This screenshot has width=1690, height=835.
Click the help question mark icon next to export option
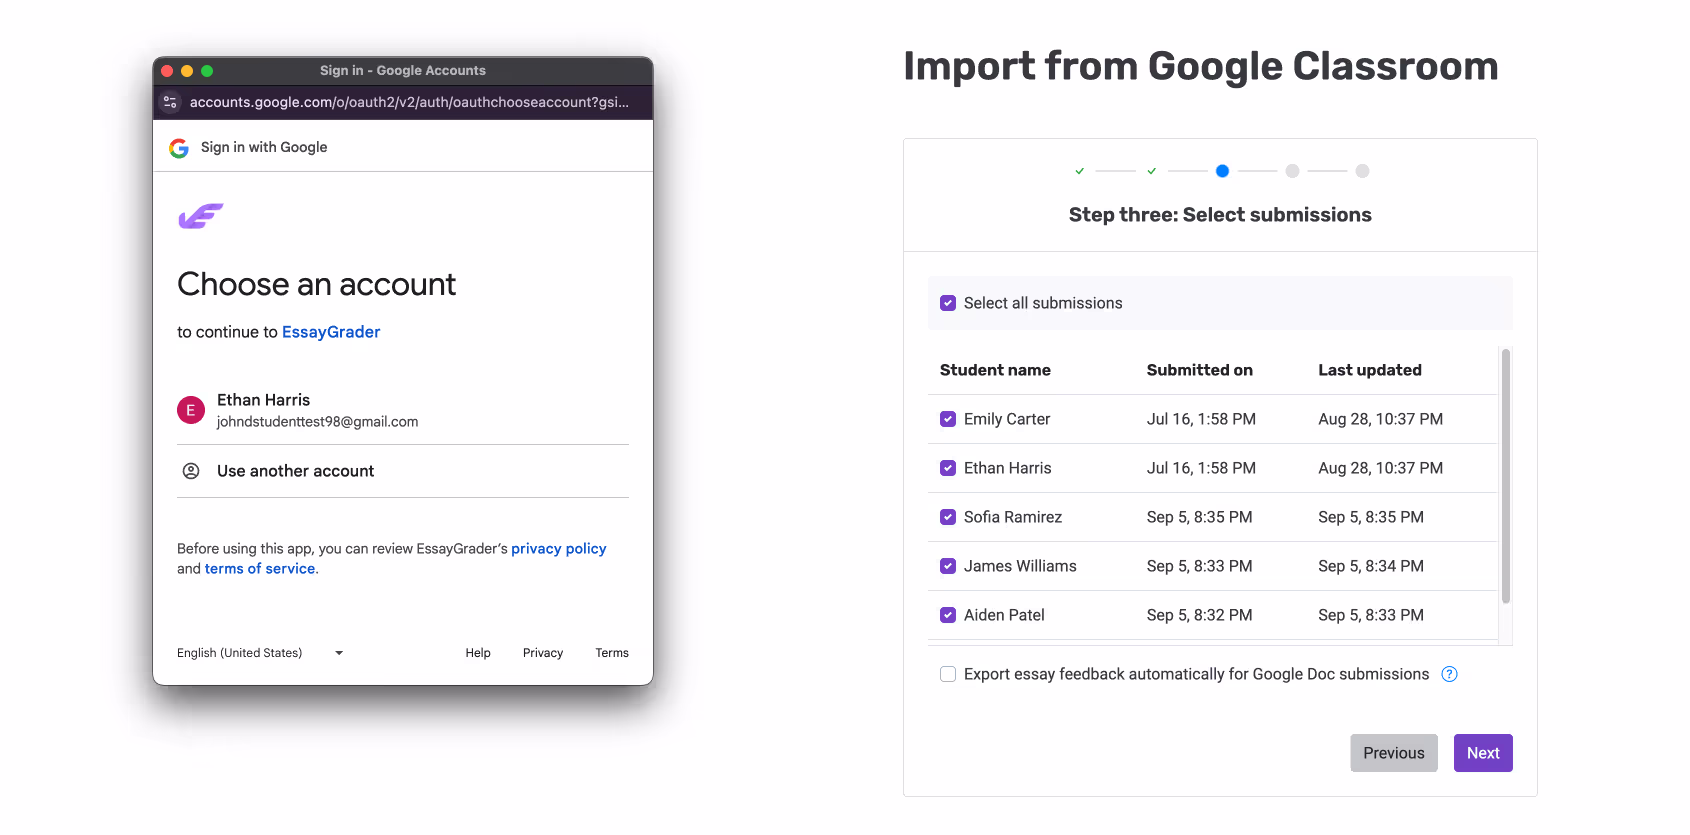1449,674
